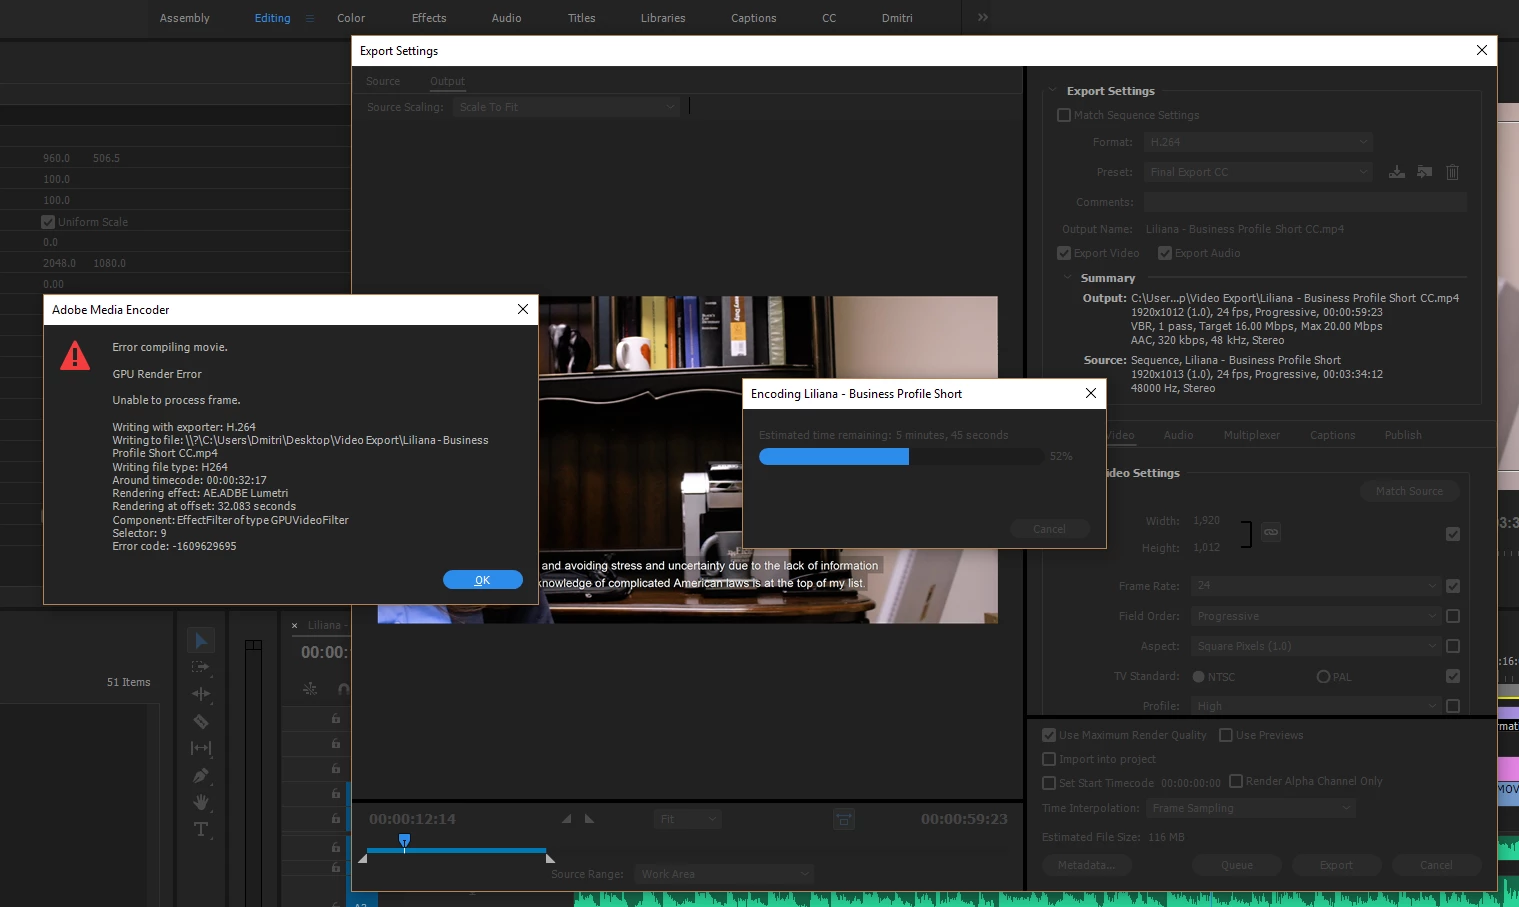Open the Profile High dropdown
The image size is (1519, 907).
tap(1316, 706)
